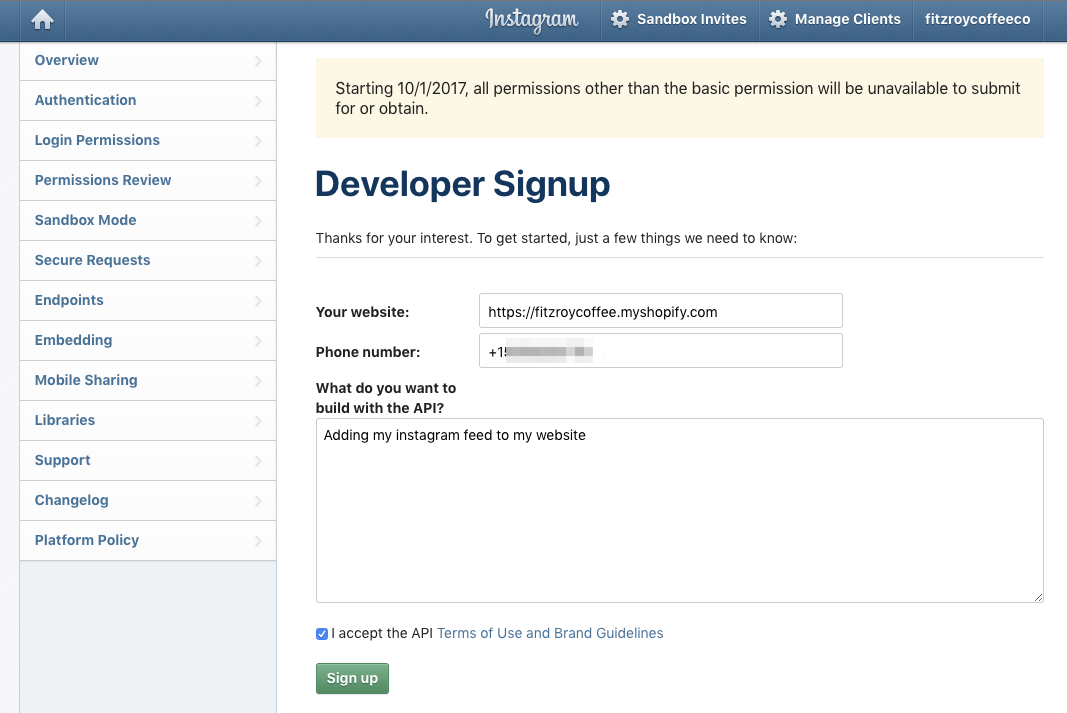The image size is (1067, 713).
Task: Click the chevron on the Embedding row
Action: coord(258,341)
